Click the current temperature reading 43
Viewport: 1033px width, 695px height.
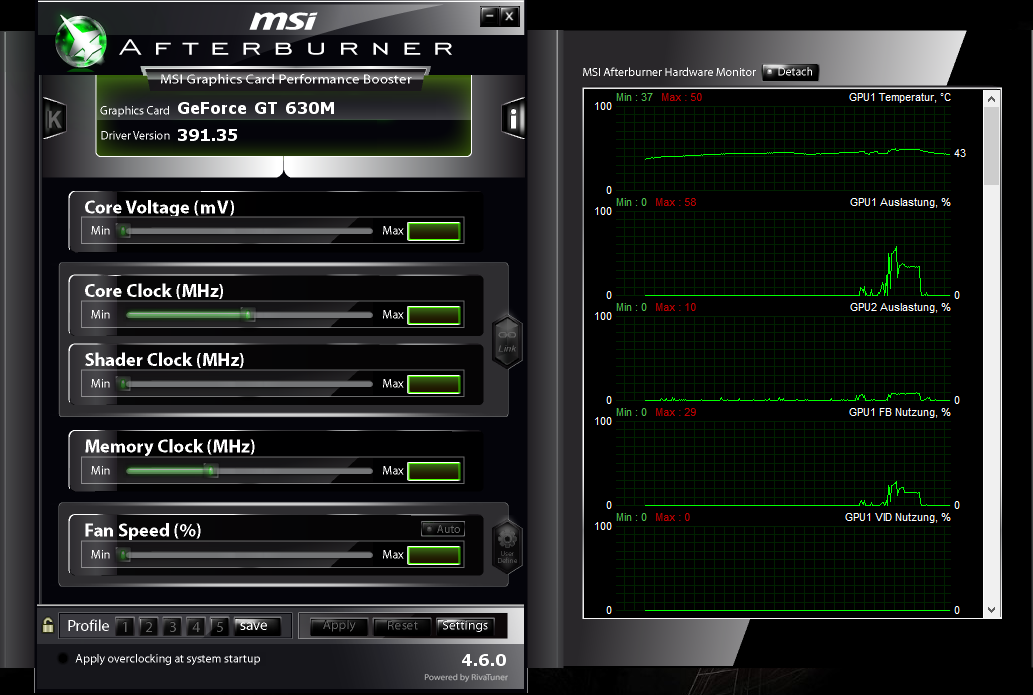pyautogui.click(x=960, y=153)
